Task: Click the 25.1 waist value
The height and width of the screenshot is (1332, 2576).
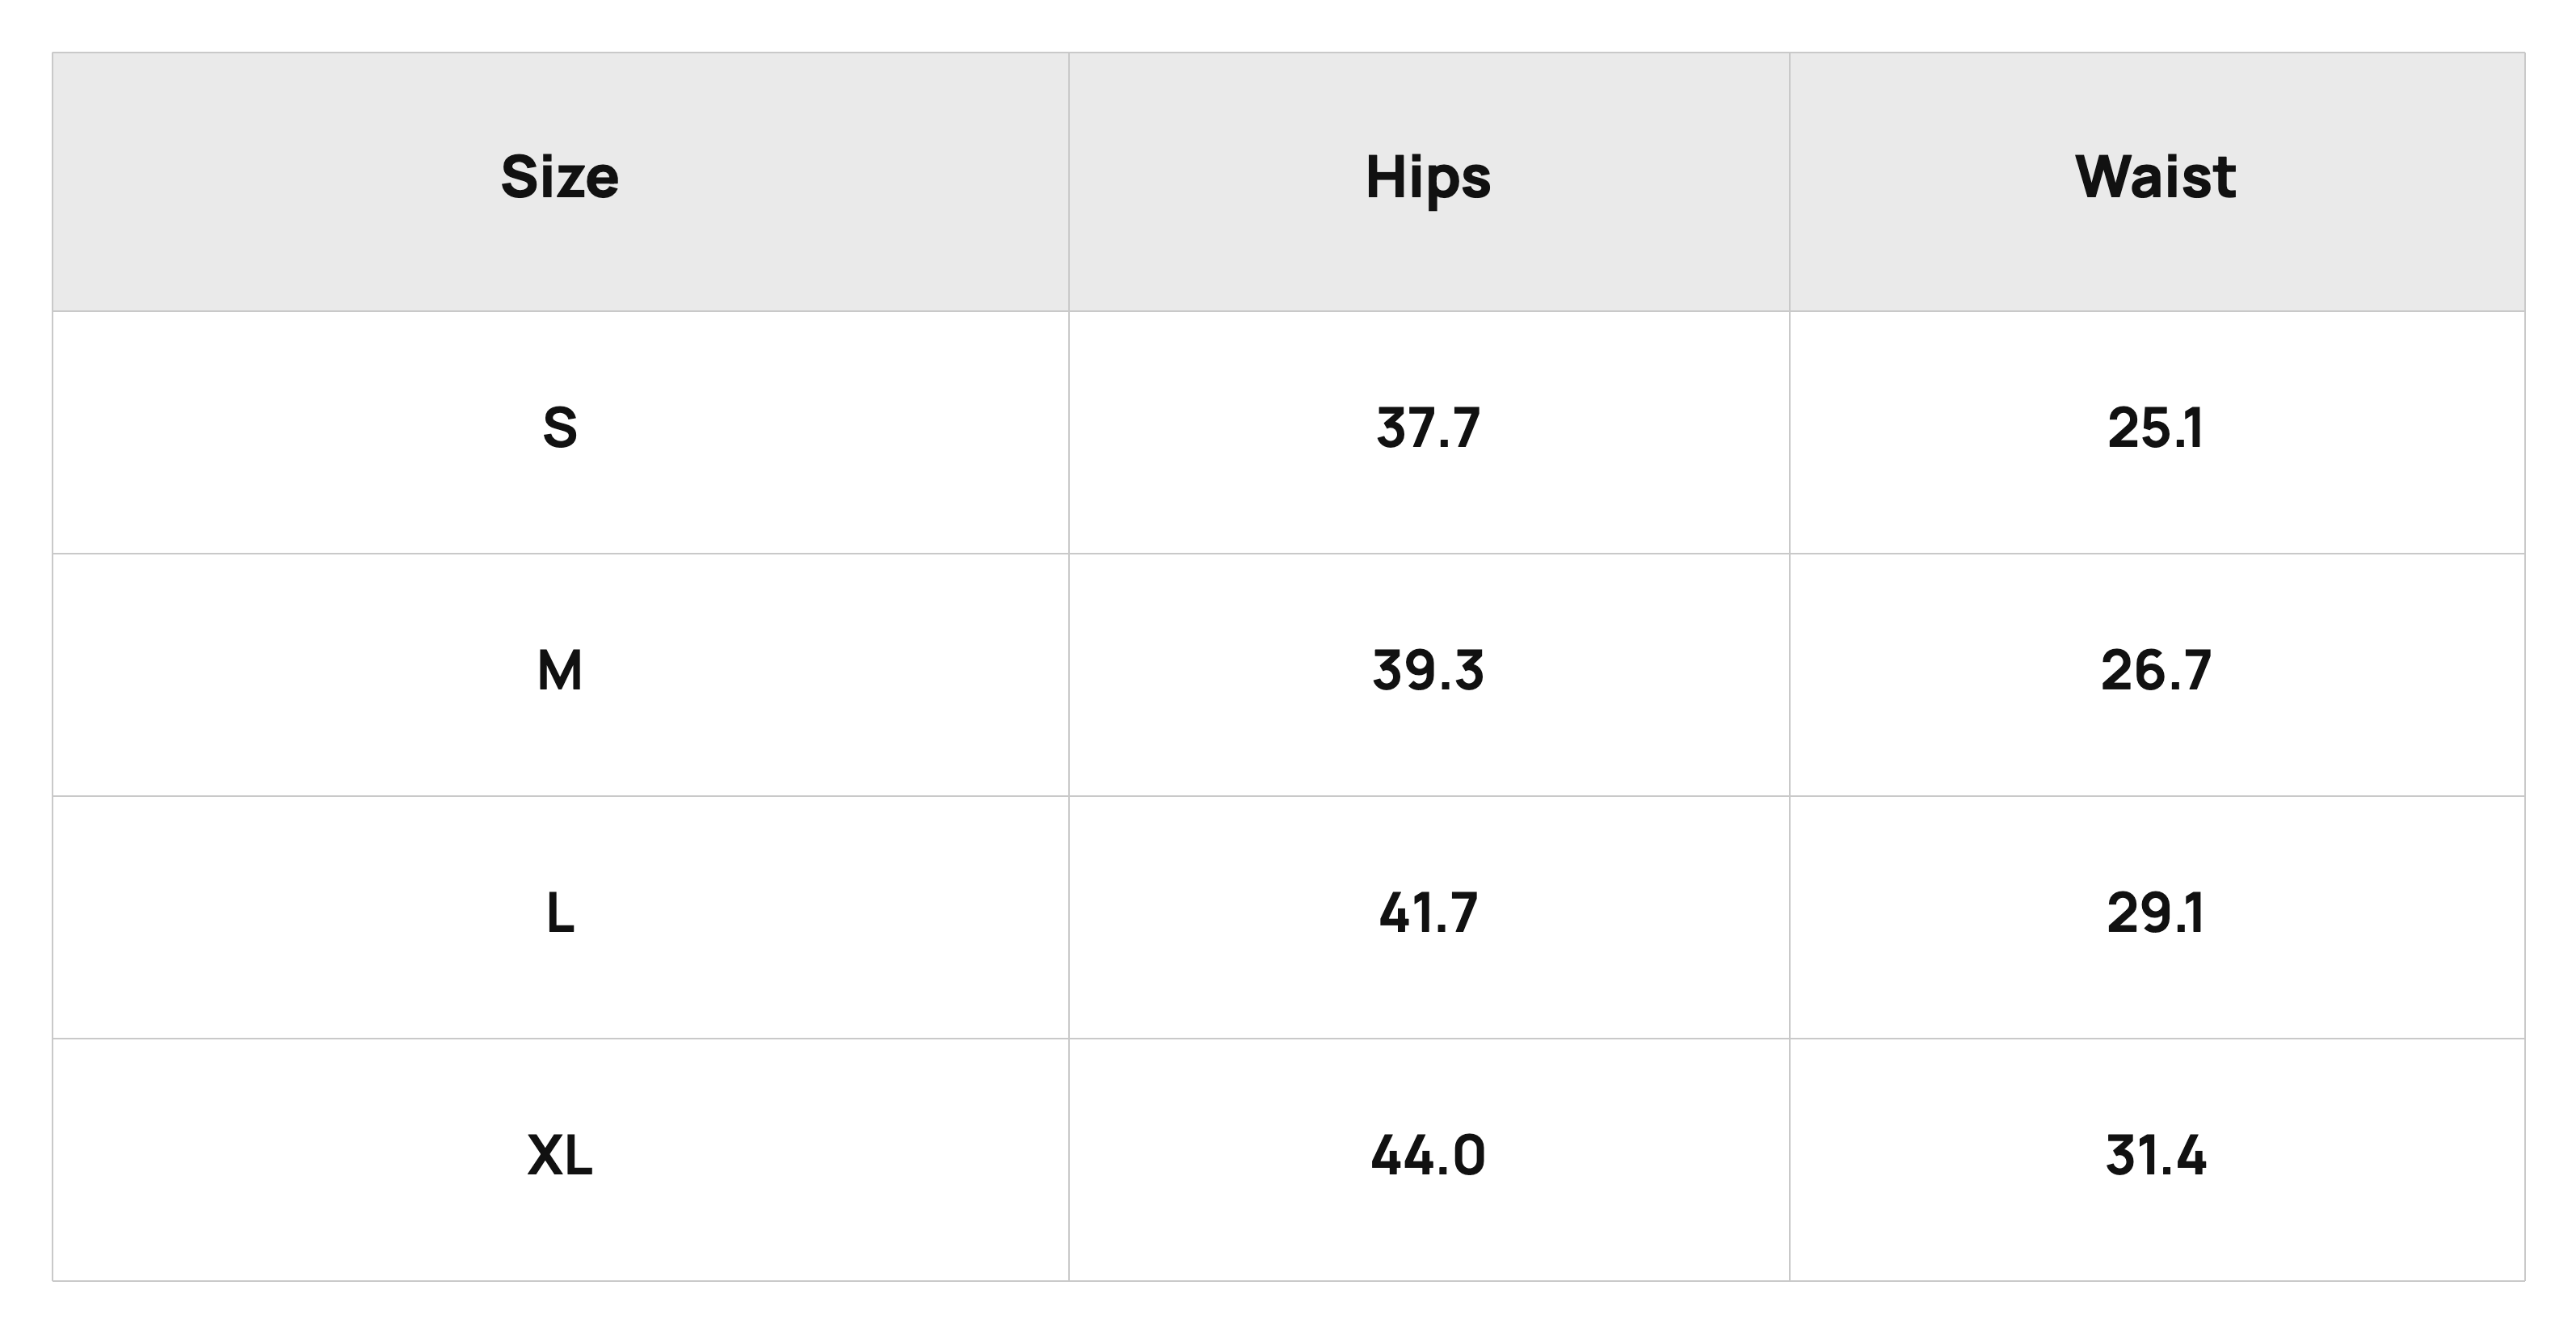Action: tap(2156, 429)
